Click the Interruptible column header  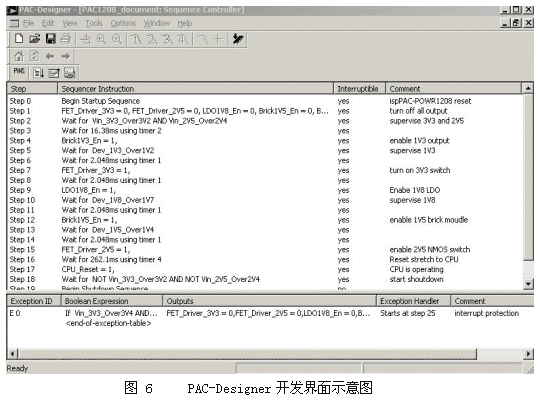tap(360, 89)
